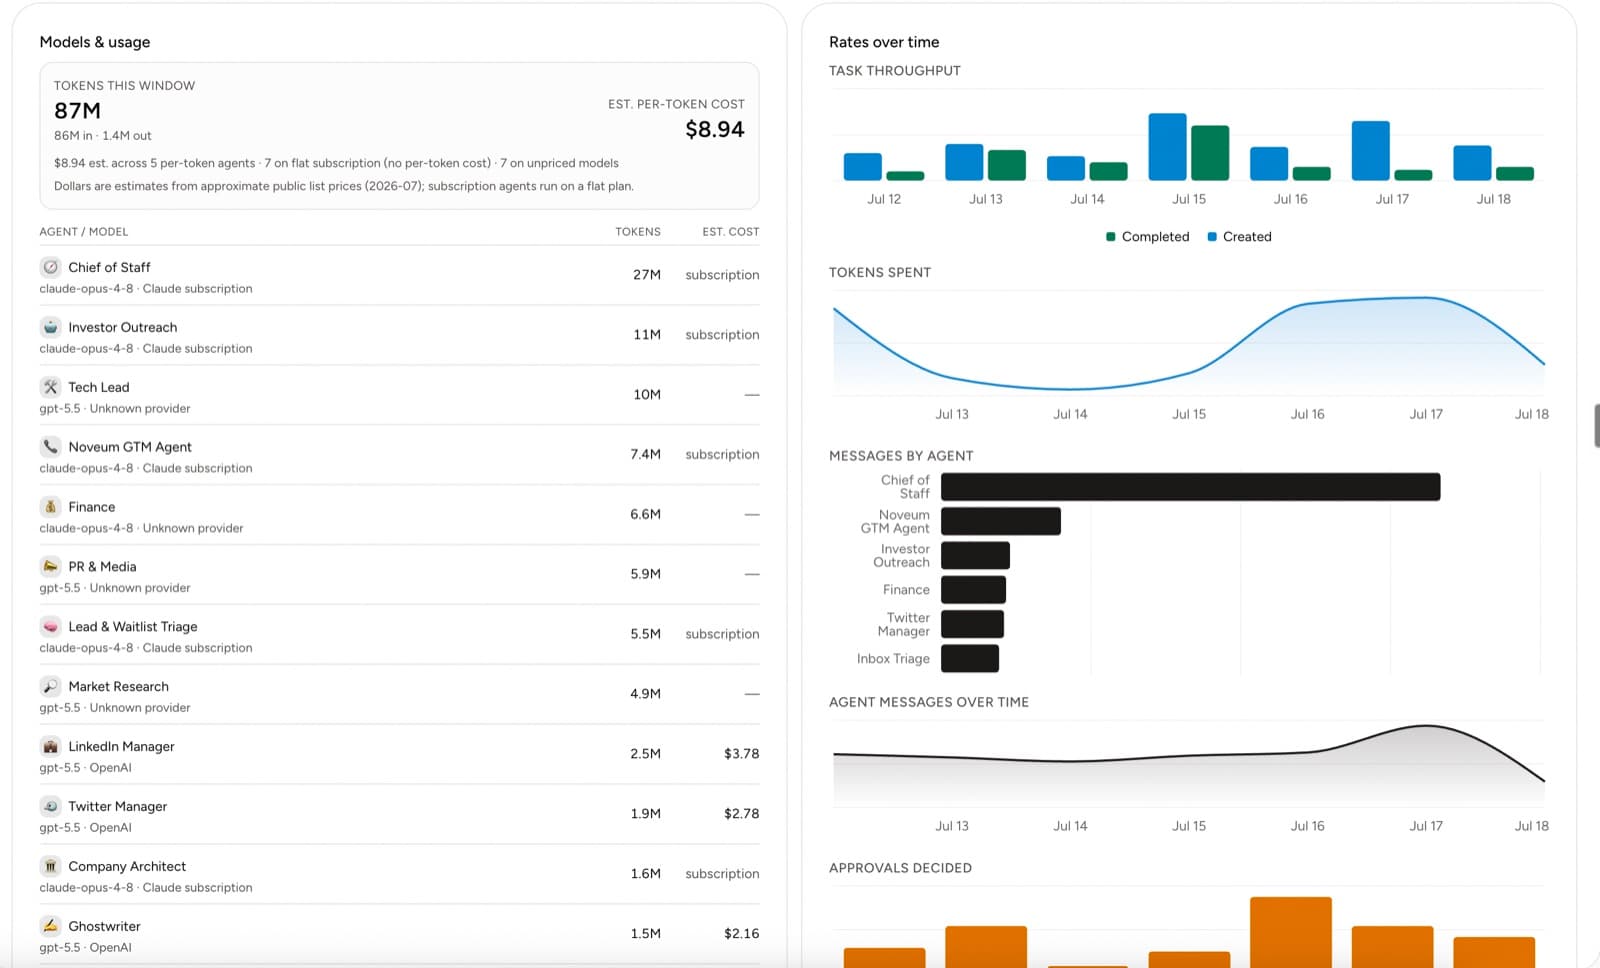Click the $2.16 cost for Ghostwriter

[741, 934]
